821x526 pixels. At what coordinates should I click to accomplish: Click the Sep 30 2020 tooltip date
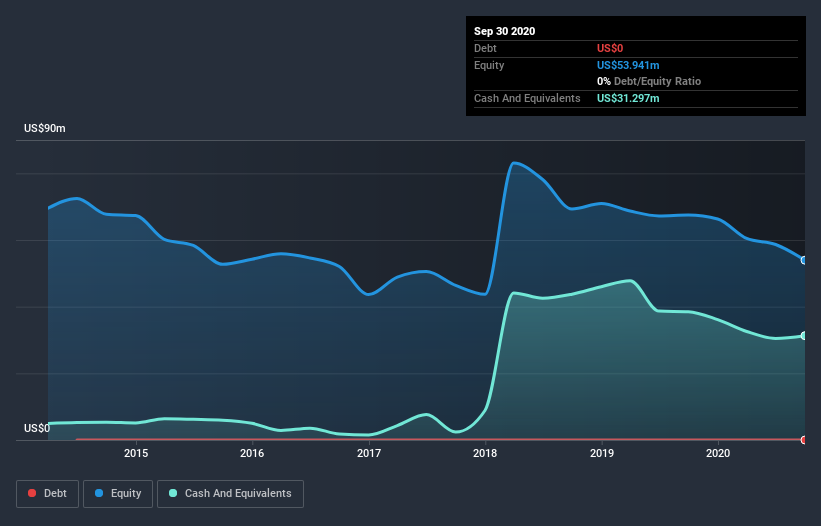[x=505, y=31]
